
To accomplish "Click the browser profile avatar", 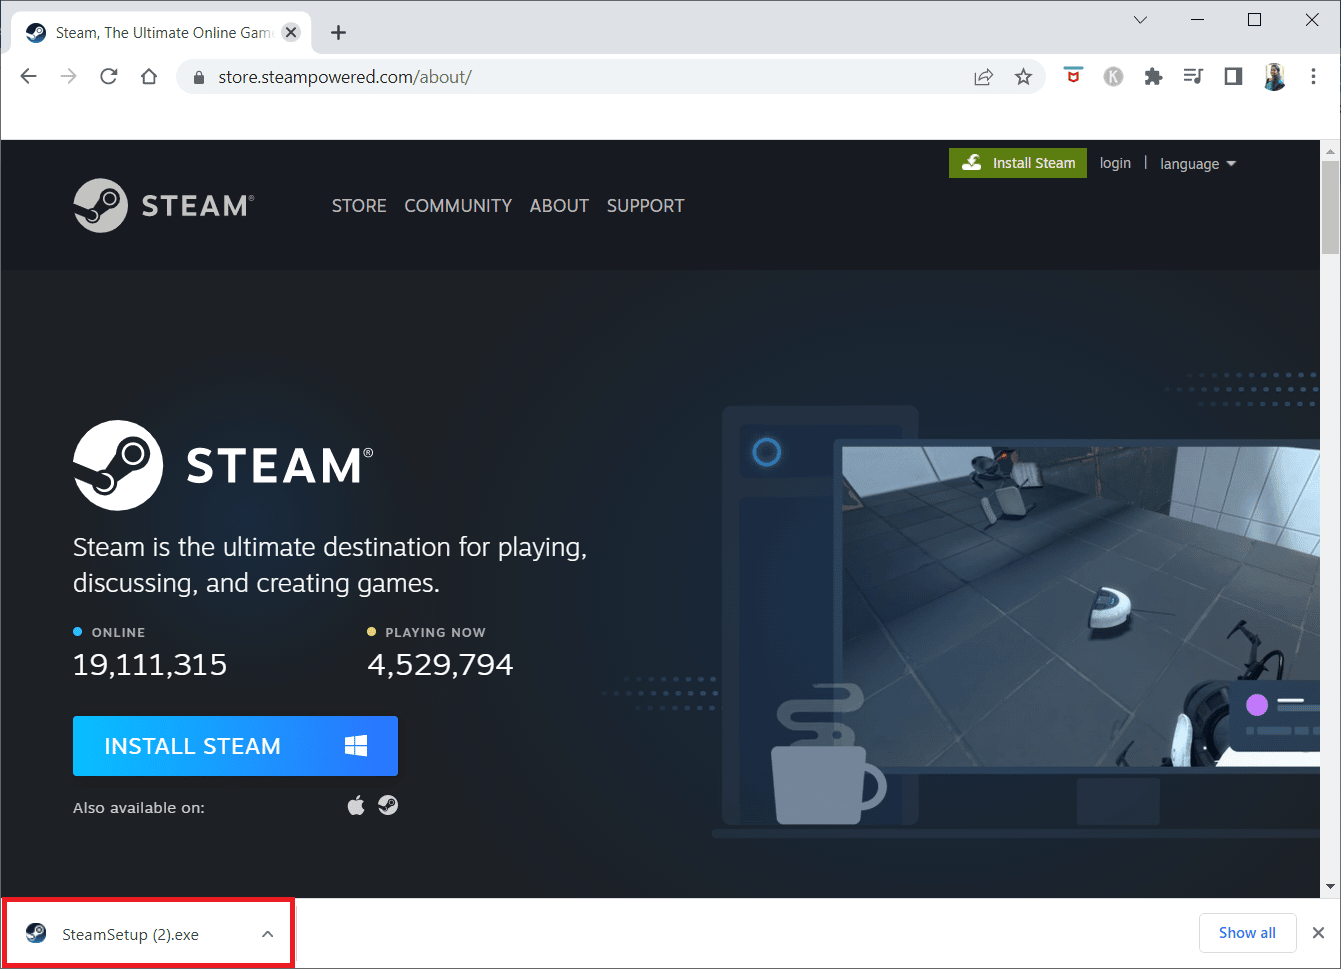I will click(x=1274, y=76).
